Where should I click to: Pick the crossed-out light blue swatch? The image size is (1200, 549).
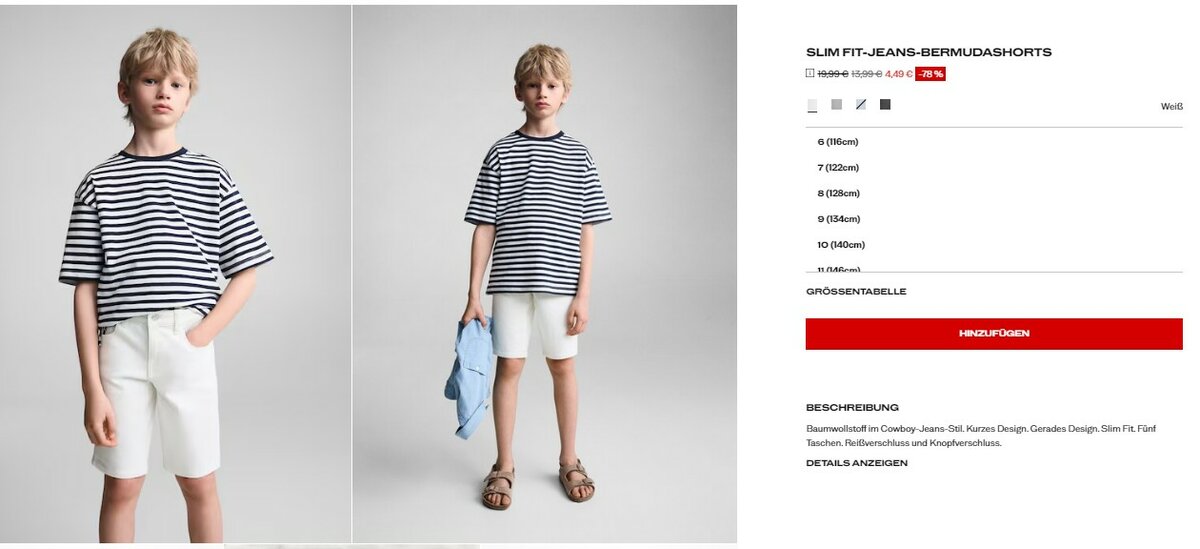(861, 104)
